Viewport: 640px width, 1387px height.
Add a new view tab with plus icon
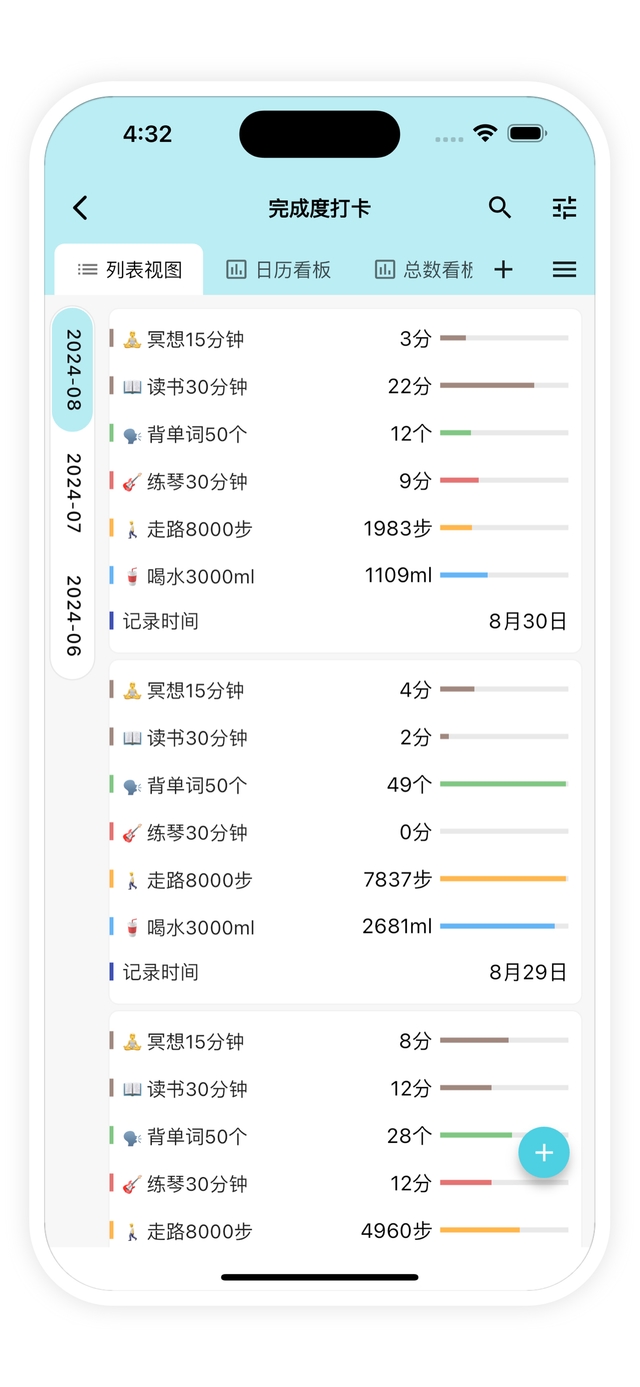tap(503, 270)
